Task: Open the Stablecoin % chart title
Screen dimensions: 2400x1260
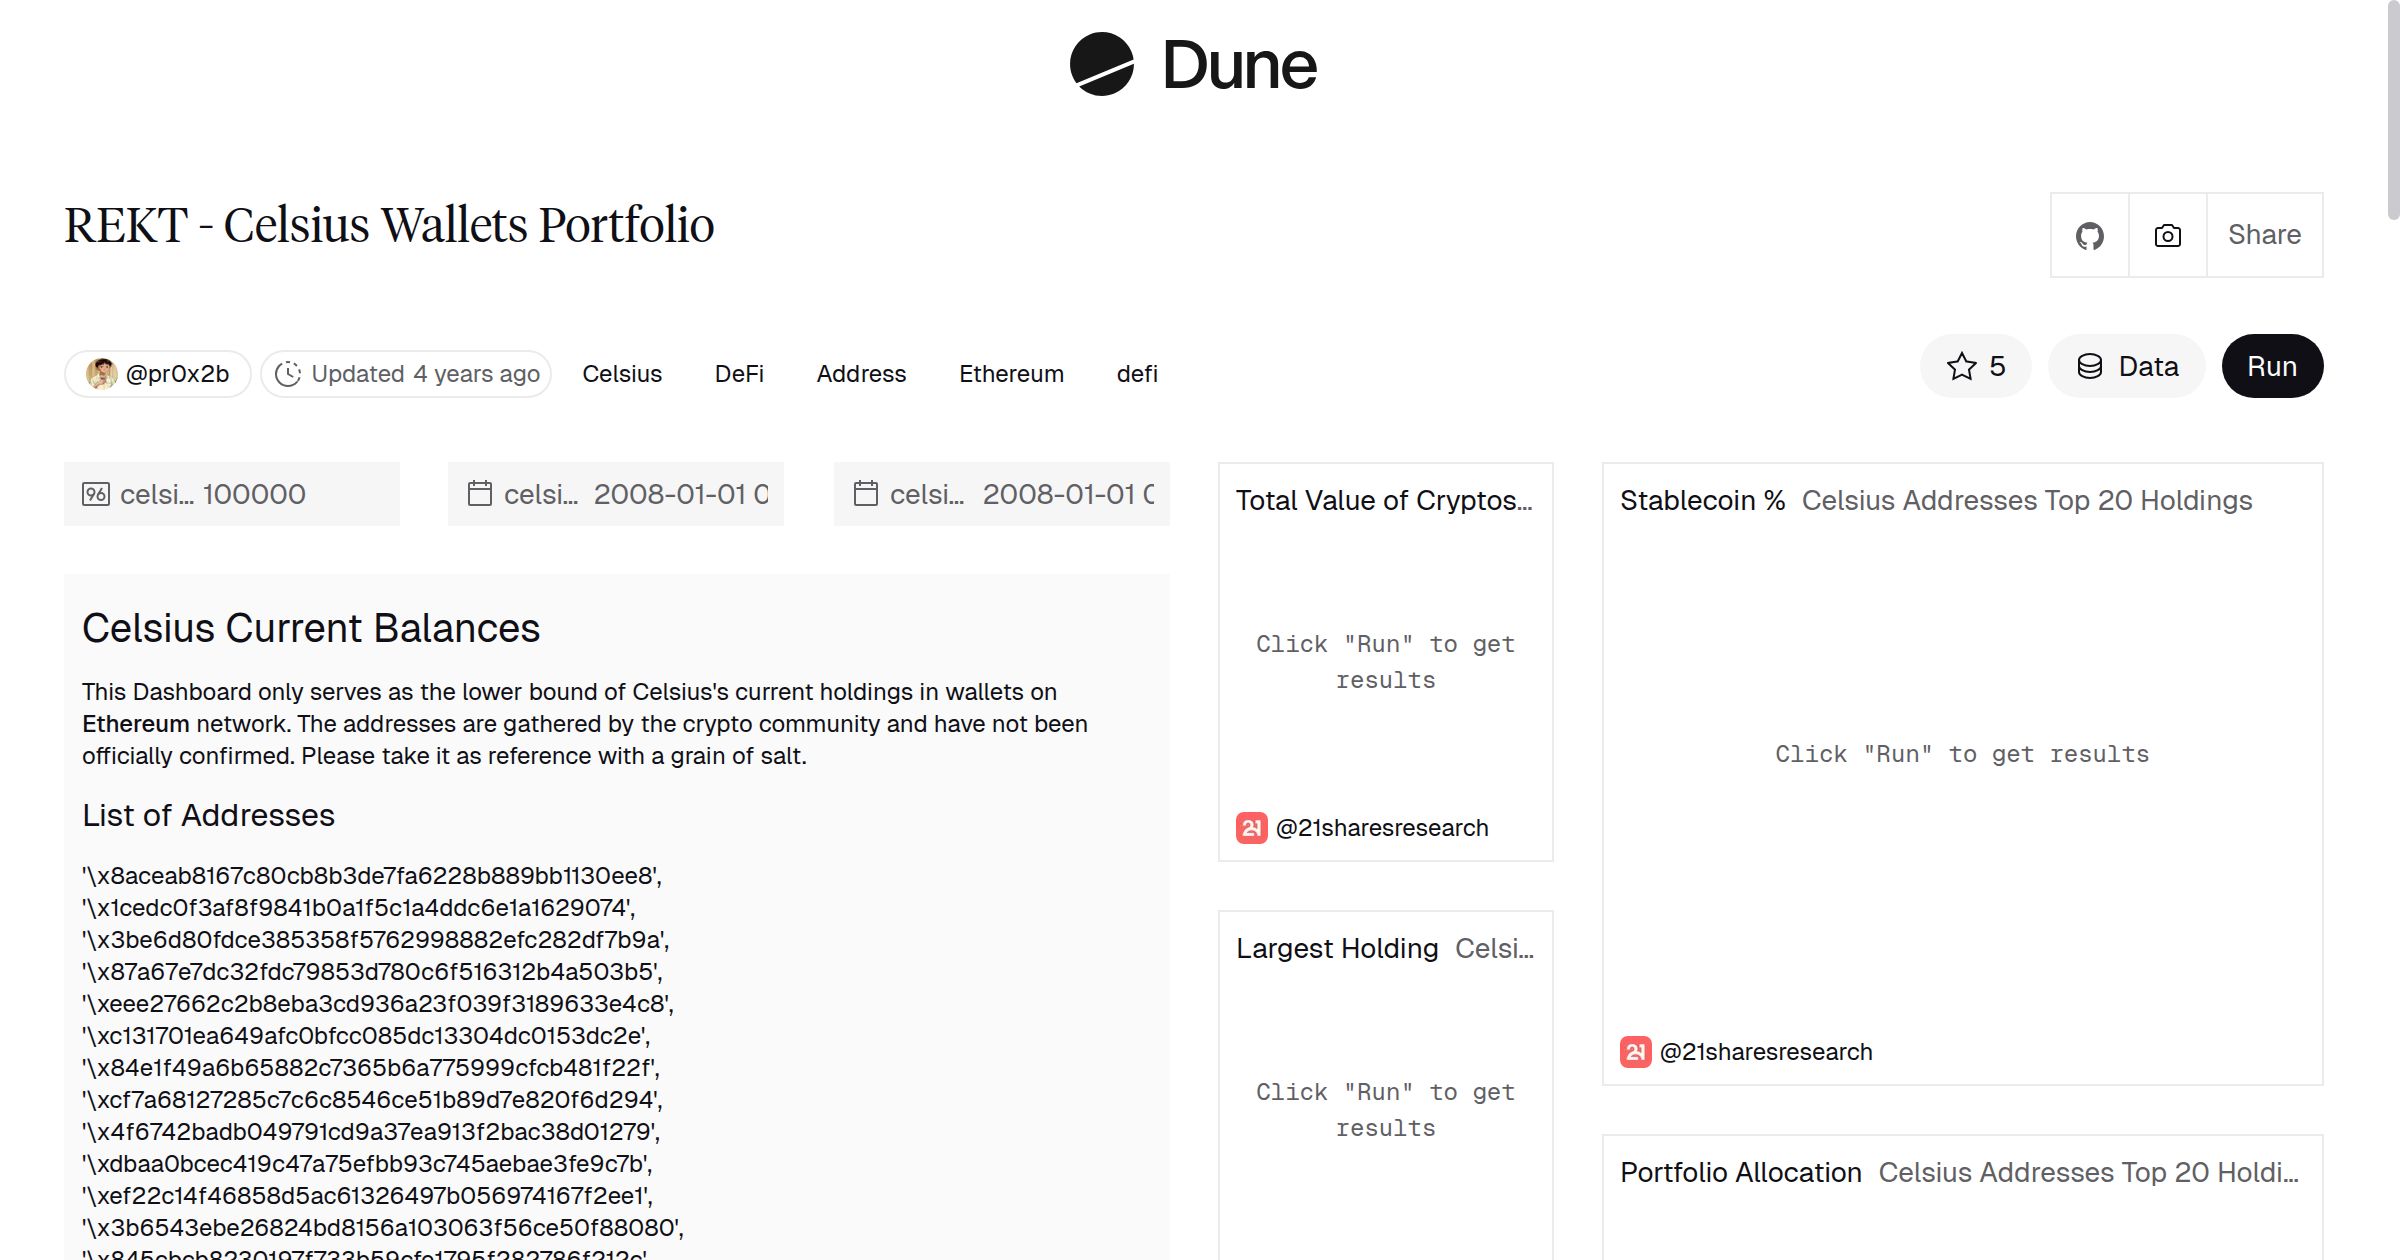Action: 1702,500
